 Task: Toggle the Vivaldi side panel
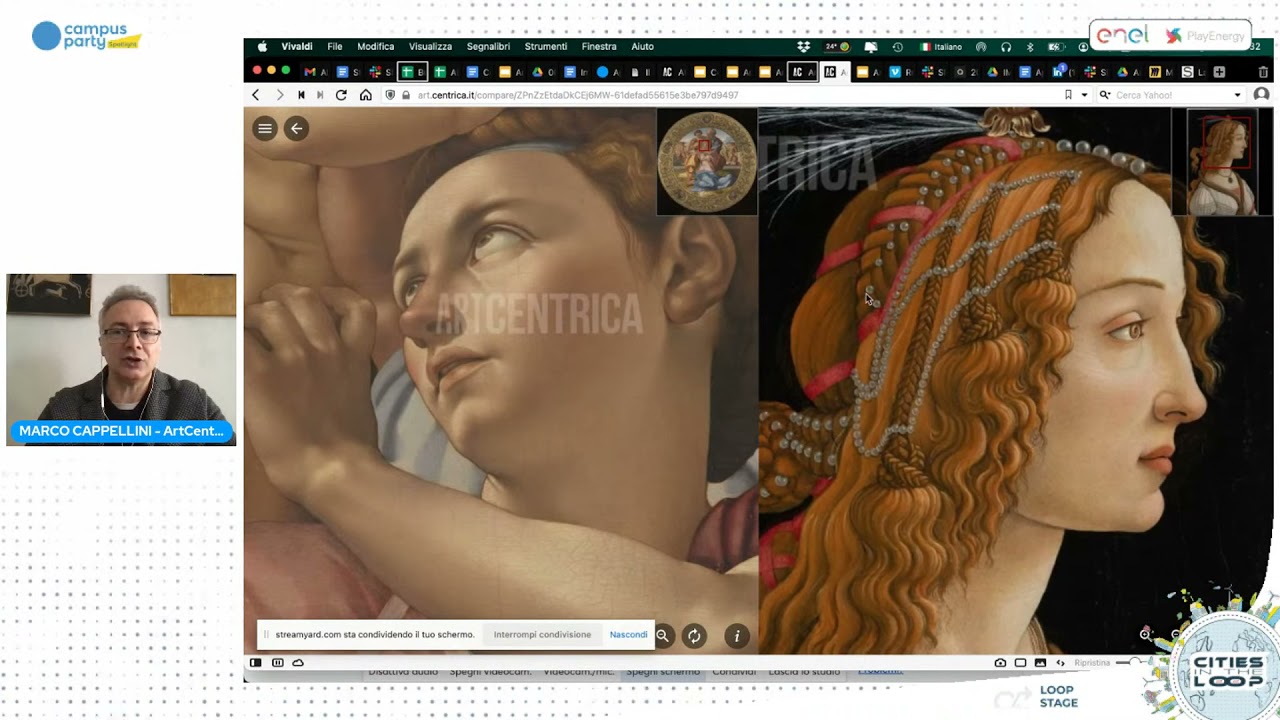pos(255,662)
